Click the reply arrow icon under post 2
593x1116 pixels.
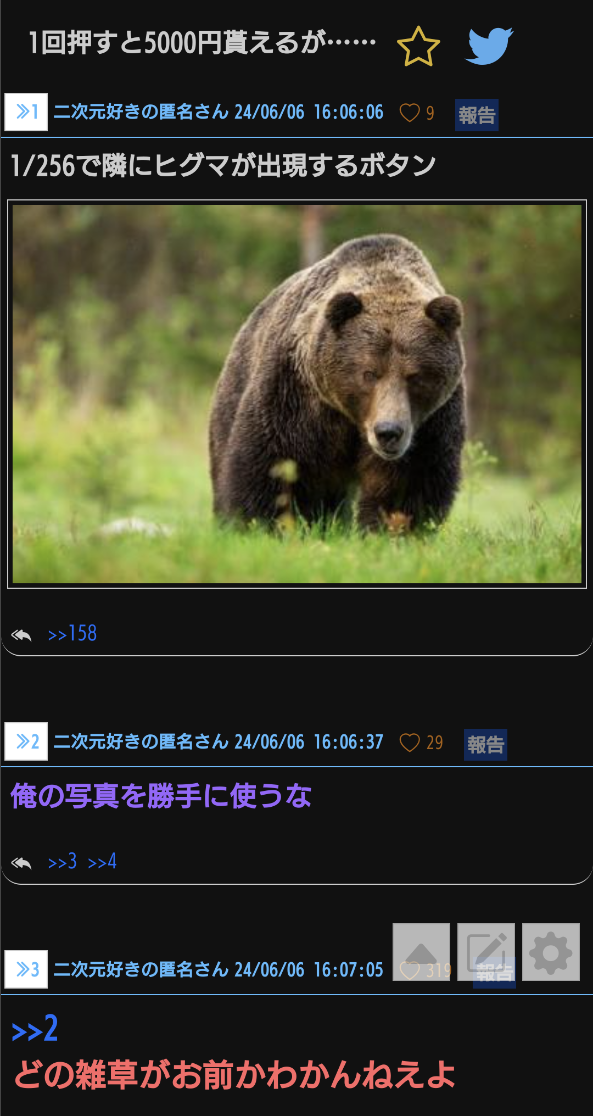pyautogui.click(x=21, y=863)
